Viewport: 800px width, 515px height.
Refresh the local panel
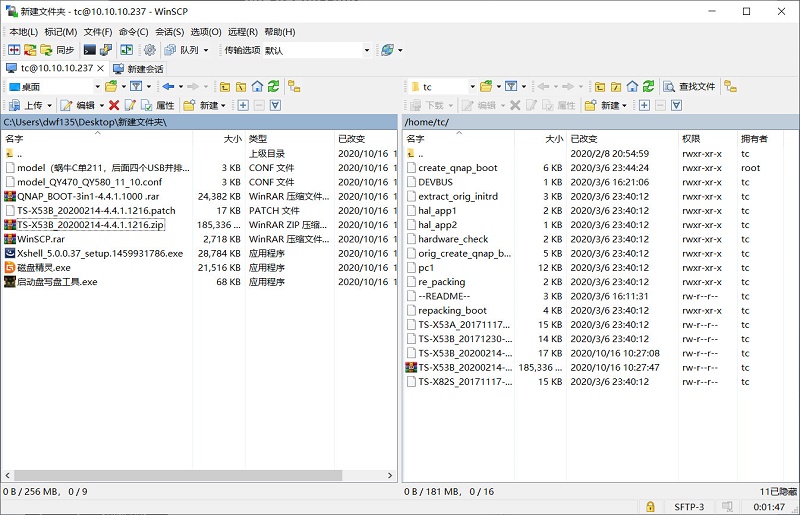click(274, 87)
